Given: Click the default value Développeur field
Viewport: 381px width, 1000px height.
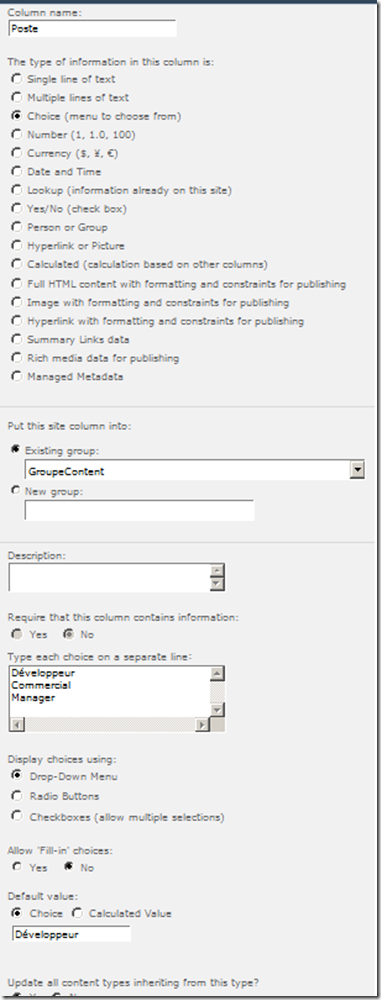Looking at the screenshot, I should click(71, 934).
